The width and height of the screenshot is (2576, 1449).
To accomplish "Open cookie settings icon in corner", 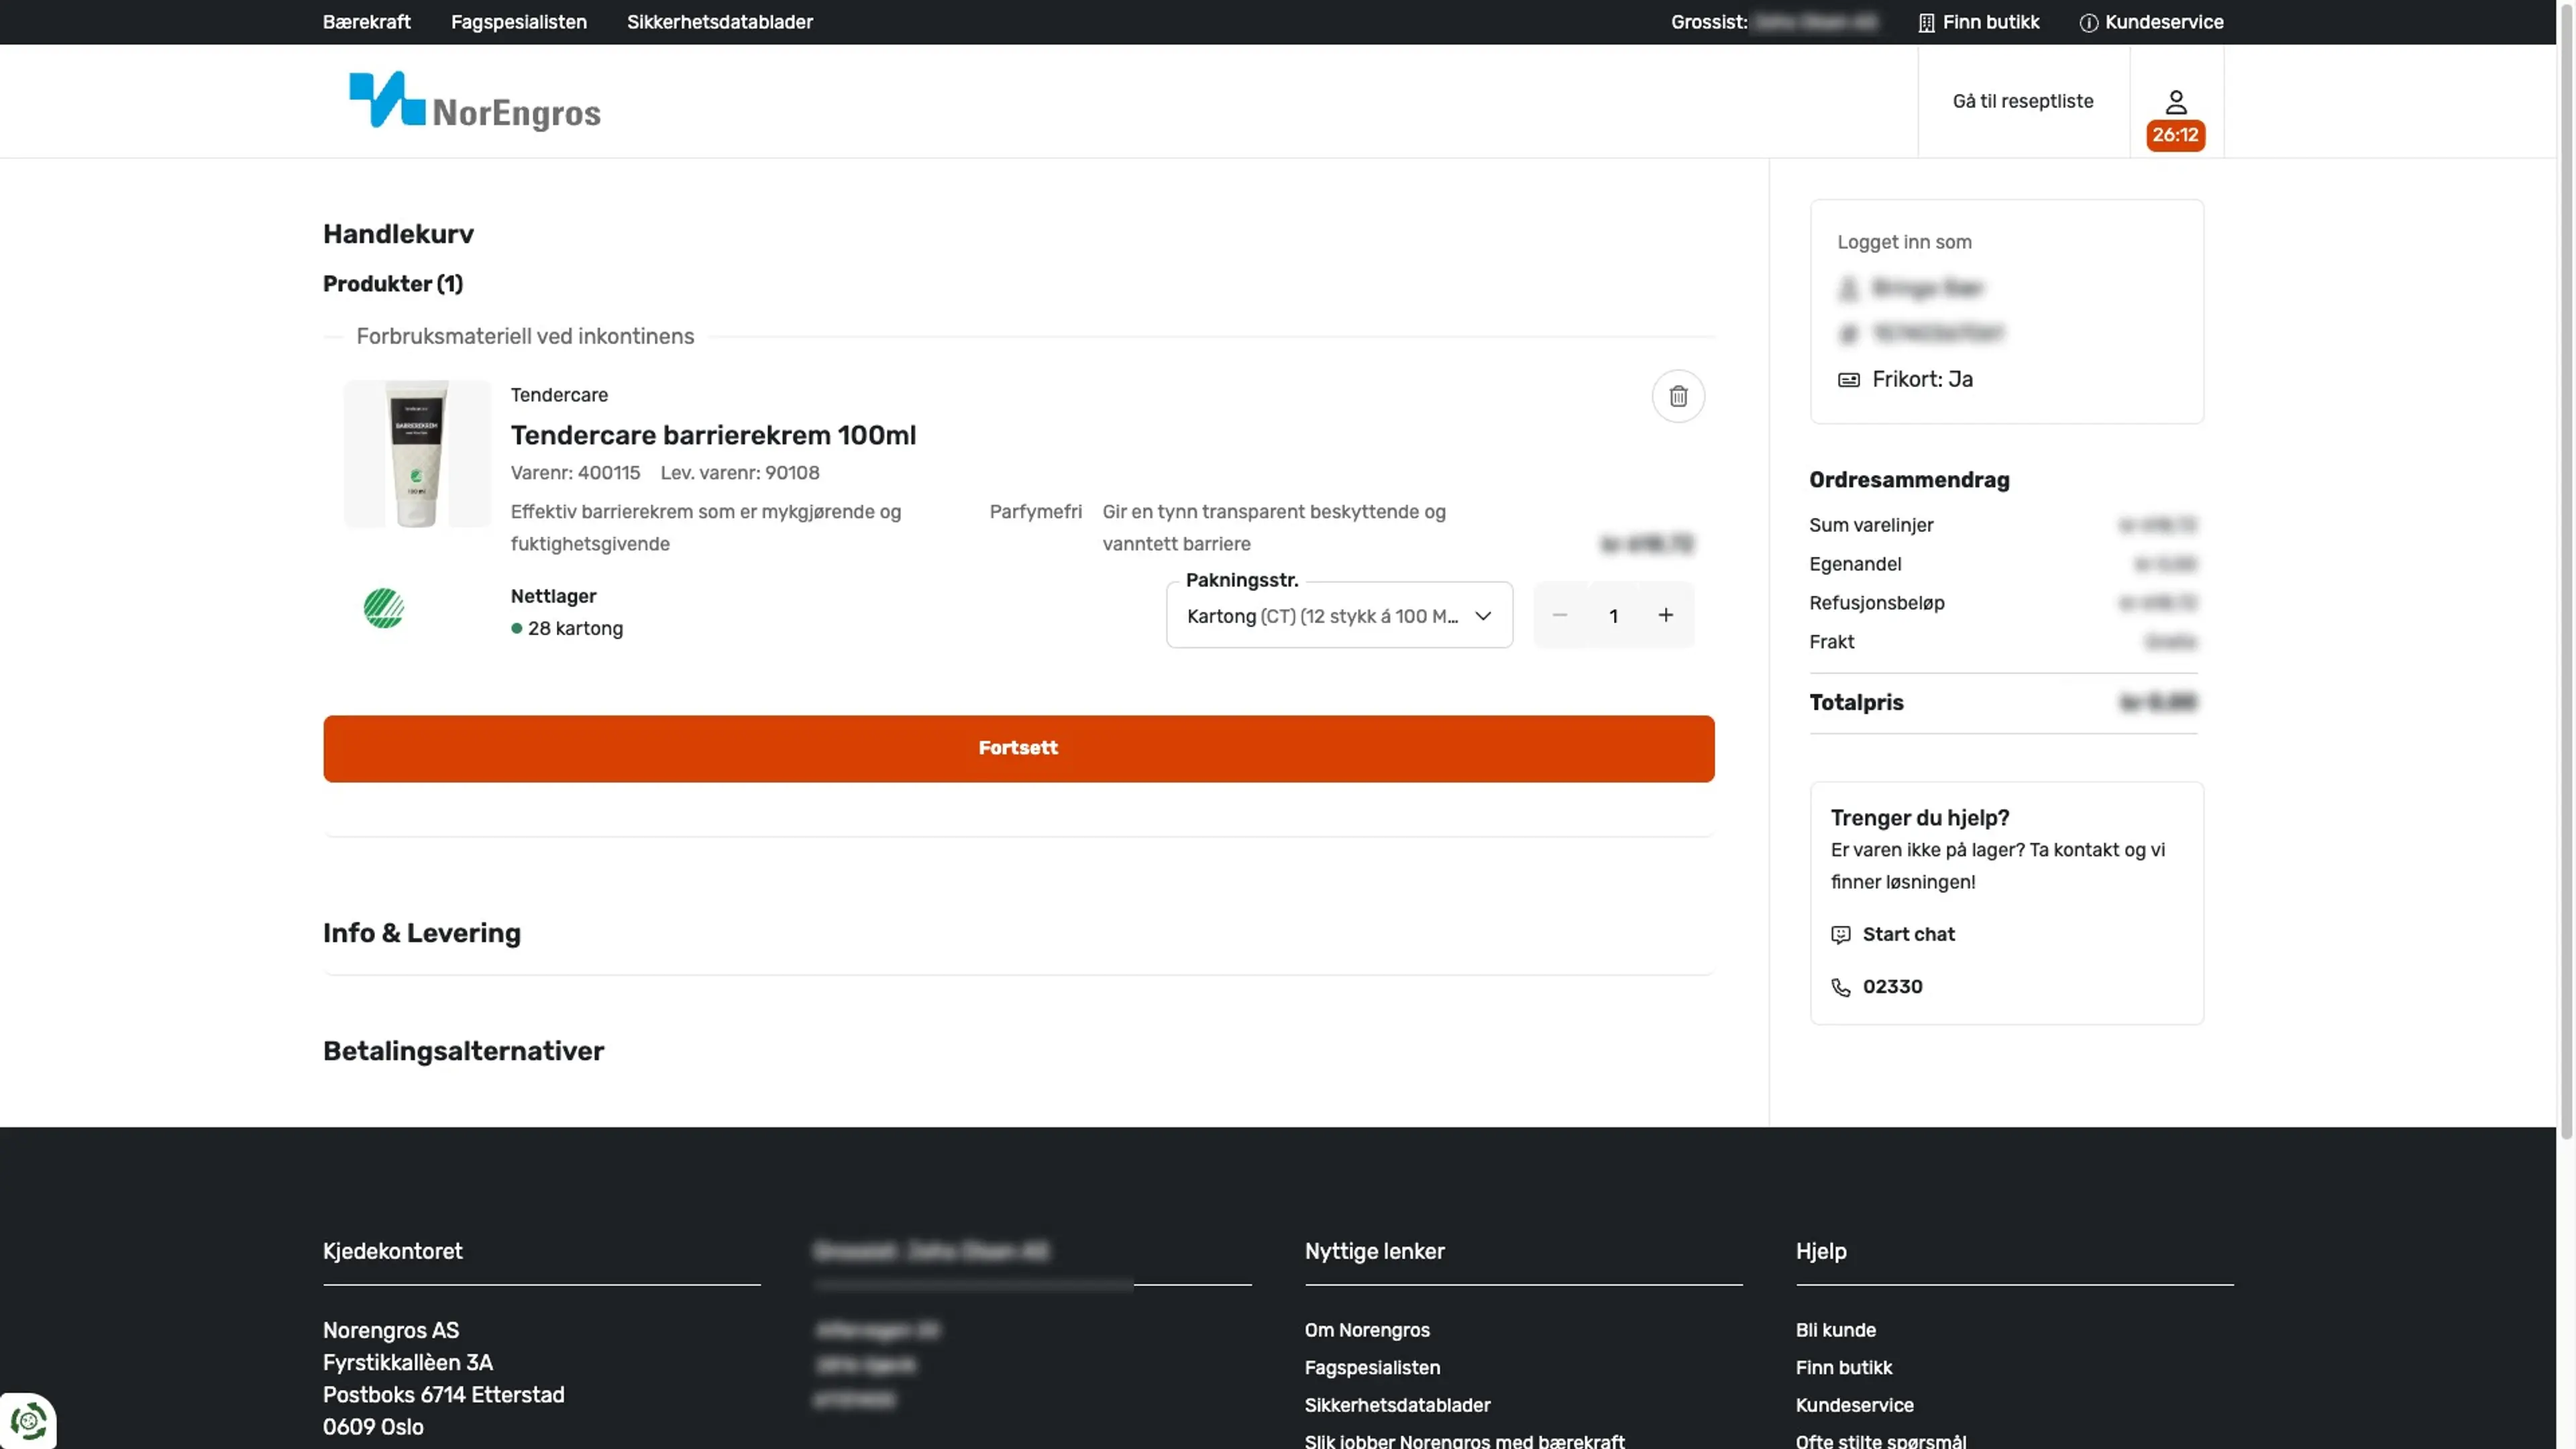I will click(x=28, y=1420).
